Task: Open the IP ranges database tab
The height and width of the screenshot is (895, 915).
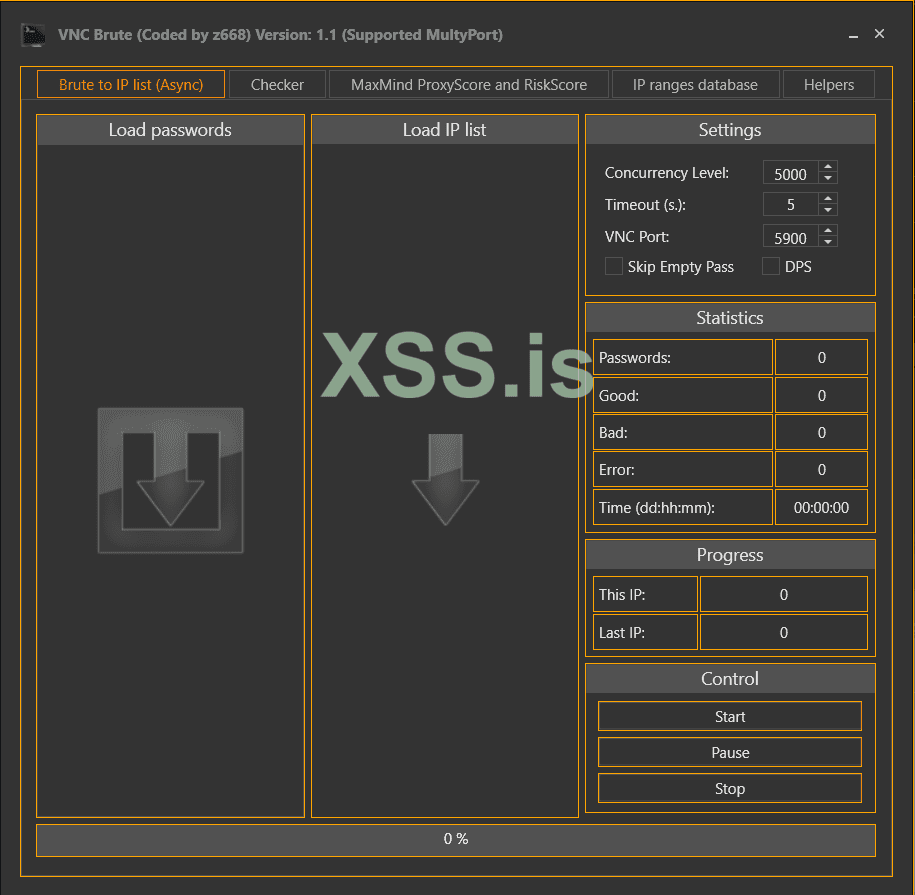Action: 695,85
